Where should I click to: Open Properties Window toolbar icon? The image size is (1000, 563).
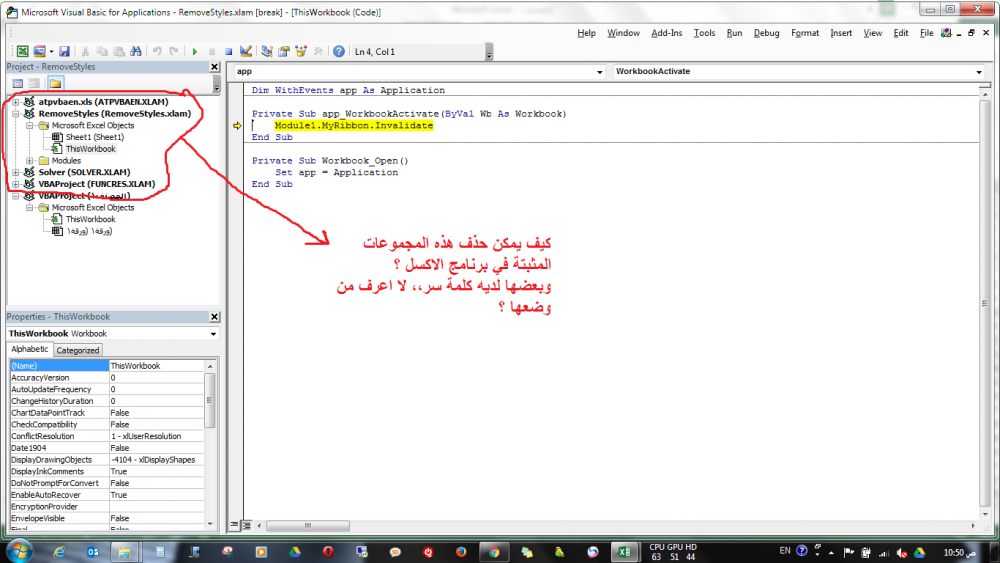[x=284, y=52]
